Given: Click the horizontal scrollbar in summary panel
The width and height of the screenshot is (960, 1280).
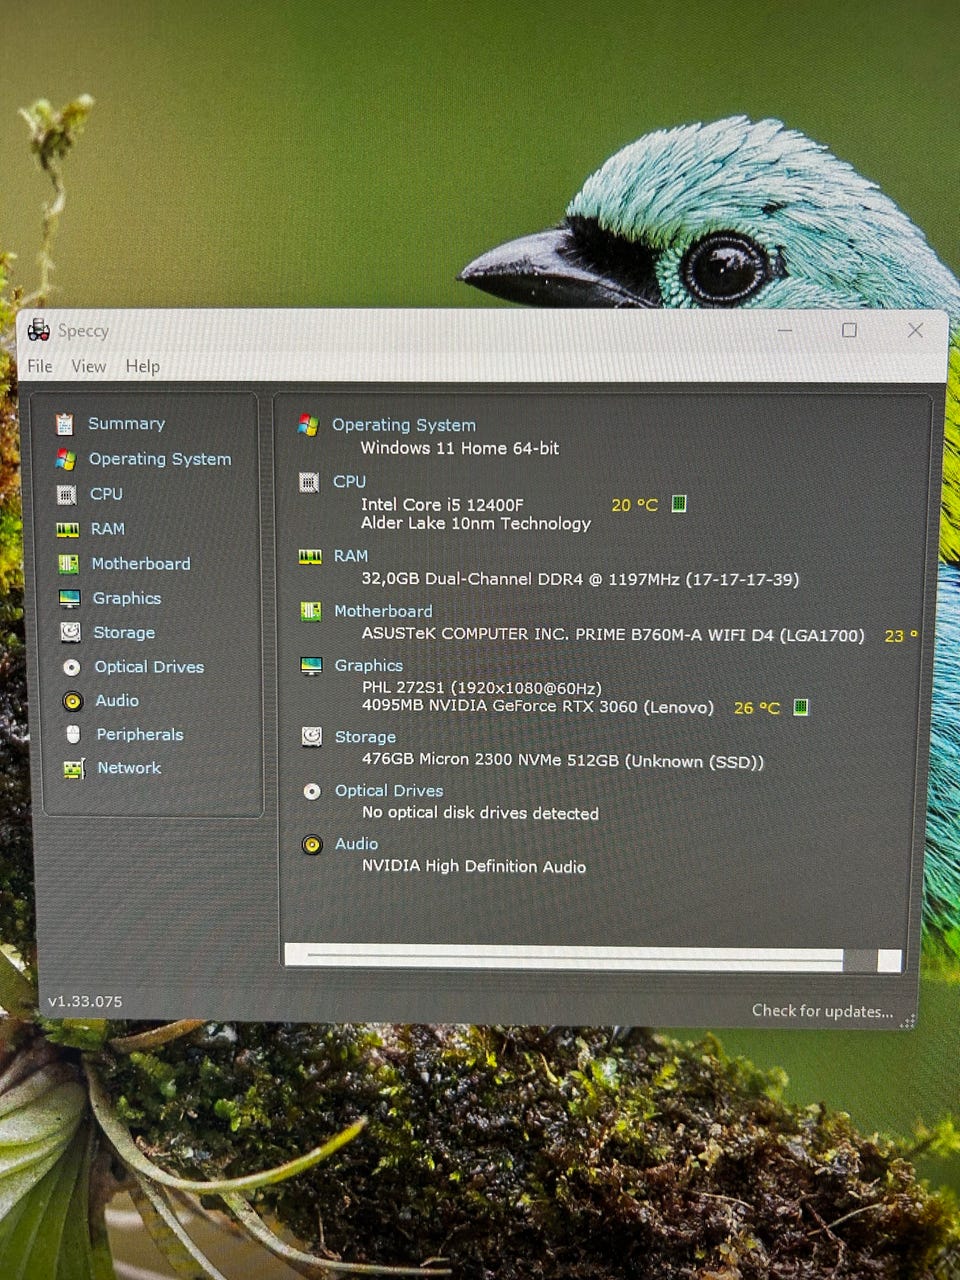Looking at the screenshot, I should (x=593, y=958).
